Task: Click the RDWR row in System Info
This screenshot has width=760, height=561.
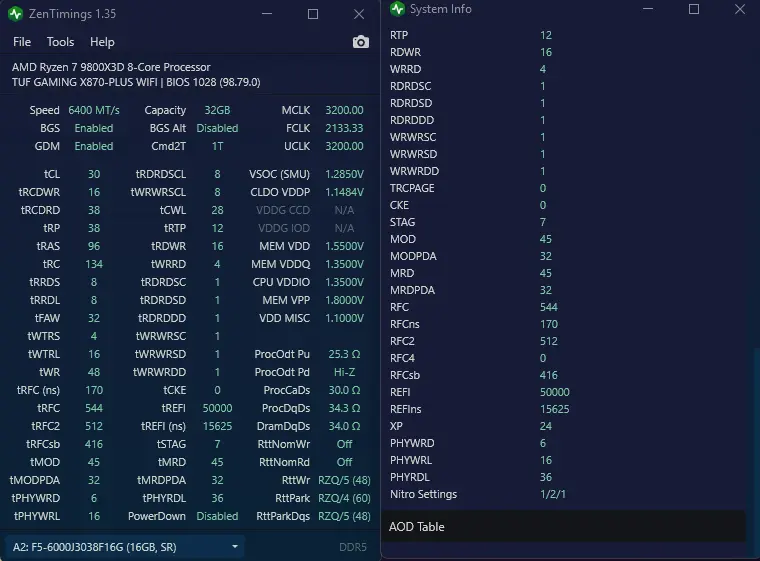Action: click(563, 52)
